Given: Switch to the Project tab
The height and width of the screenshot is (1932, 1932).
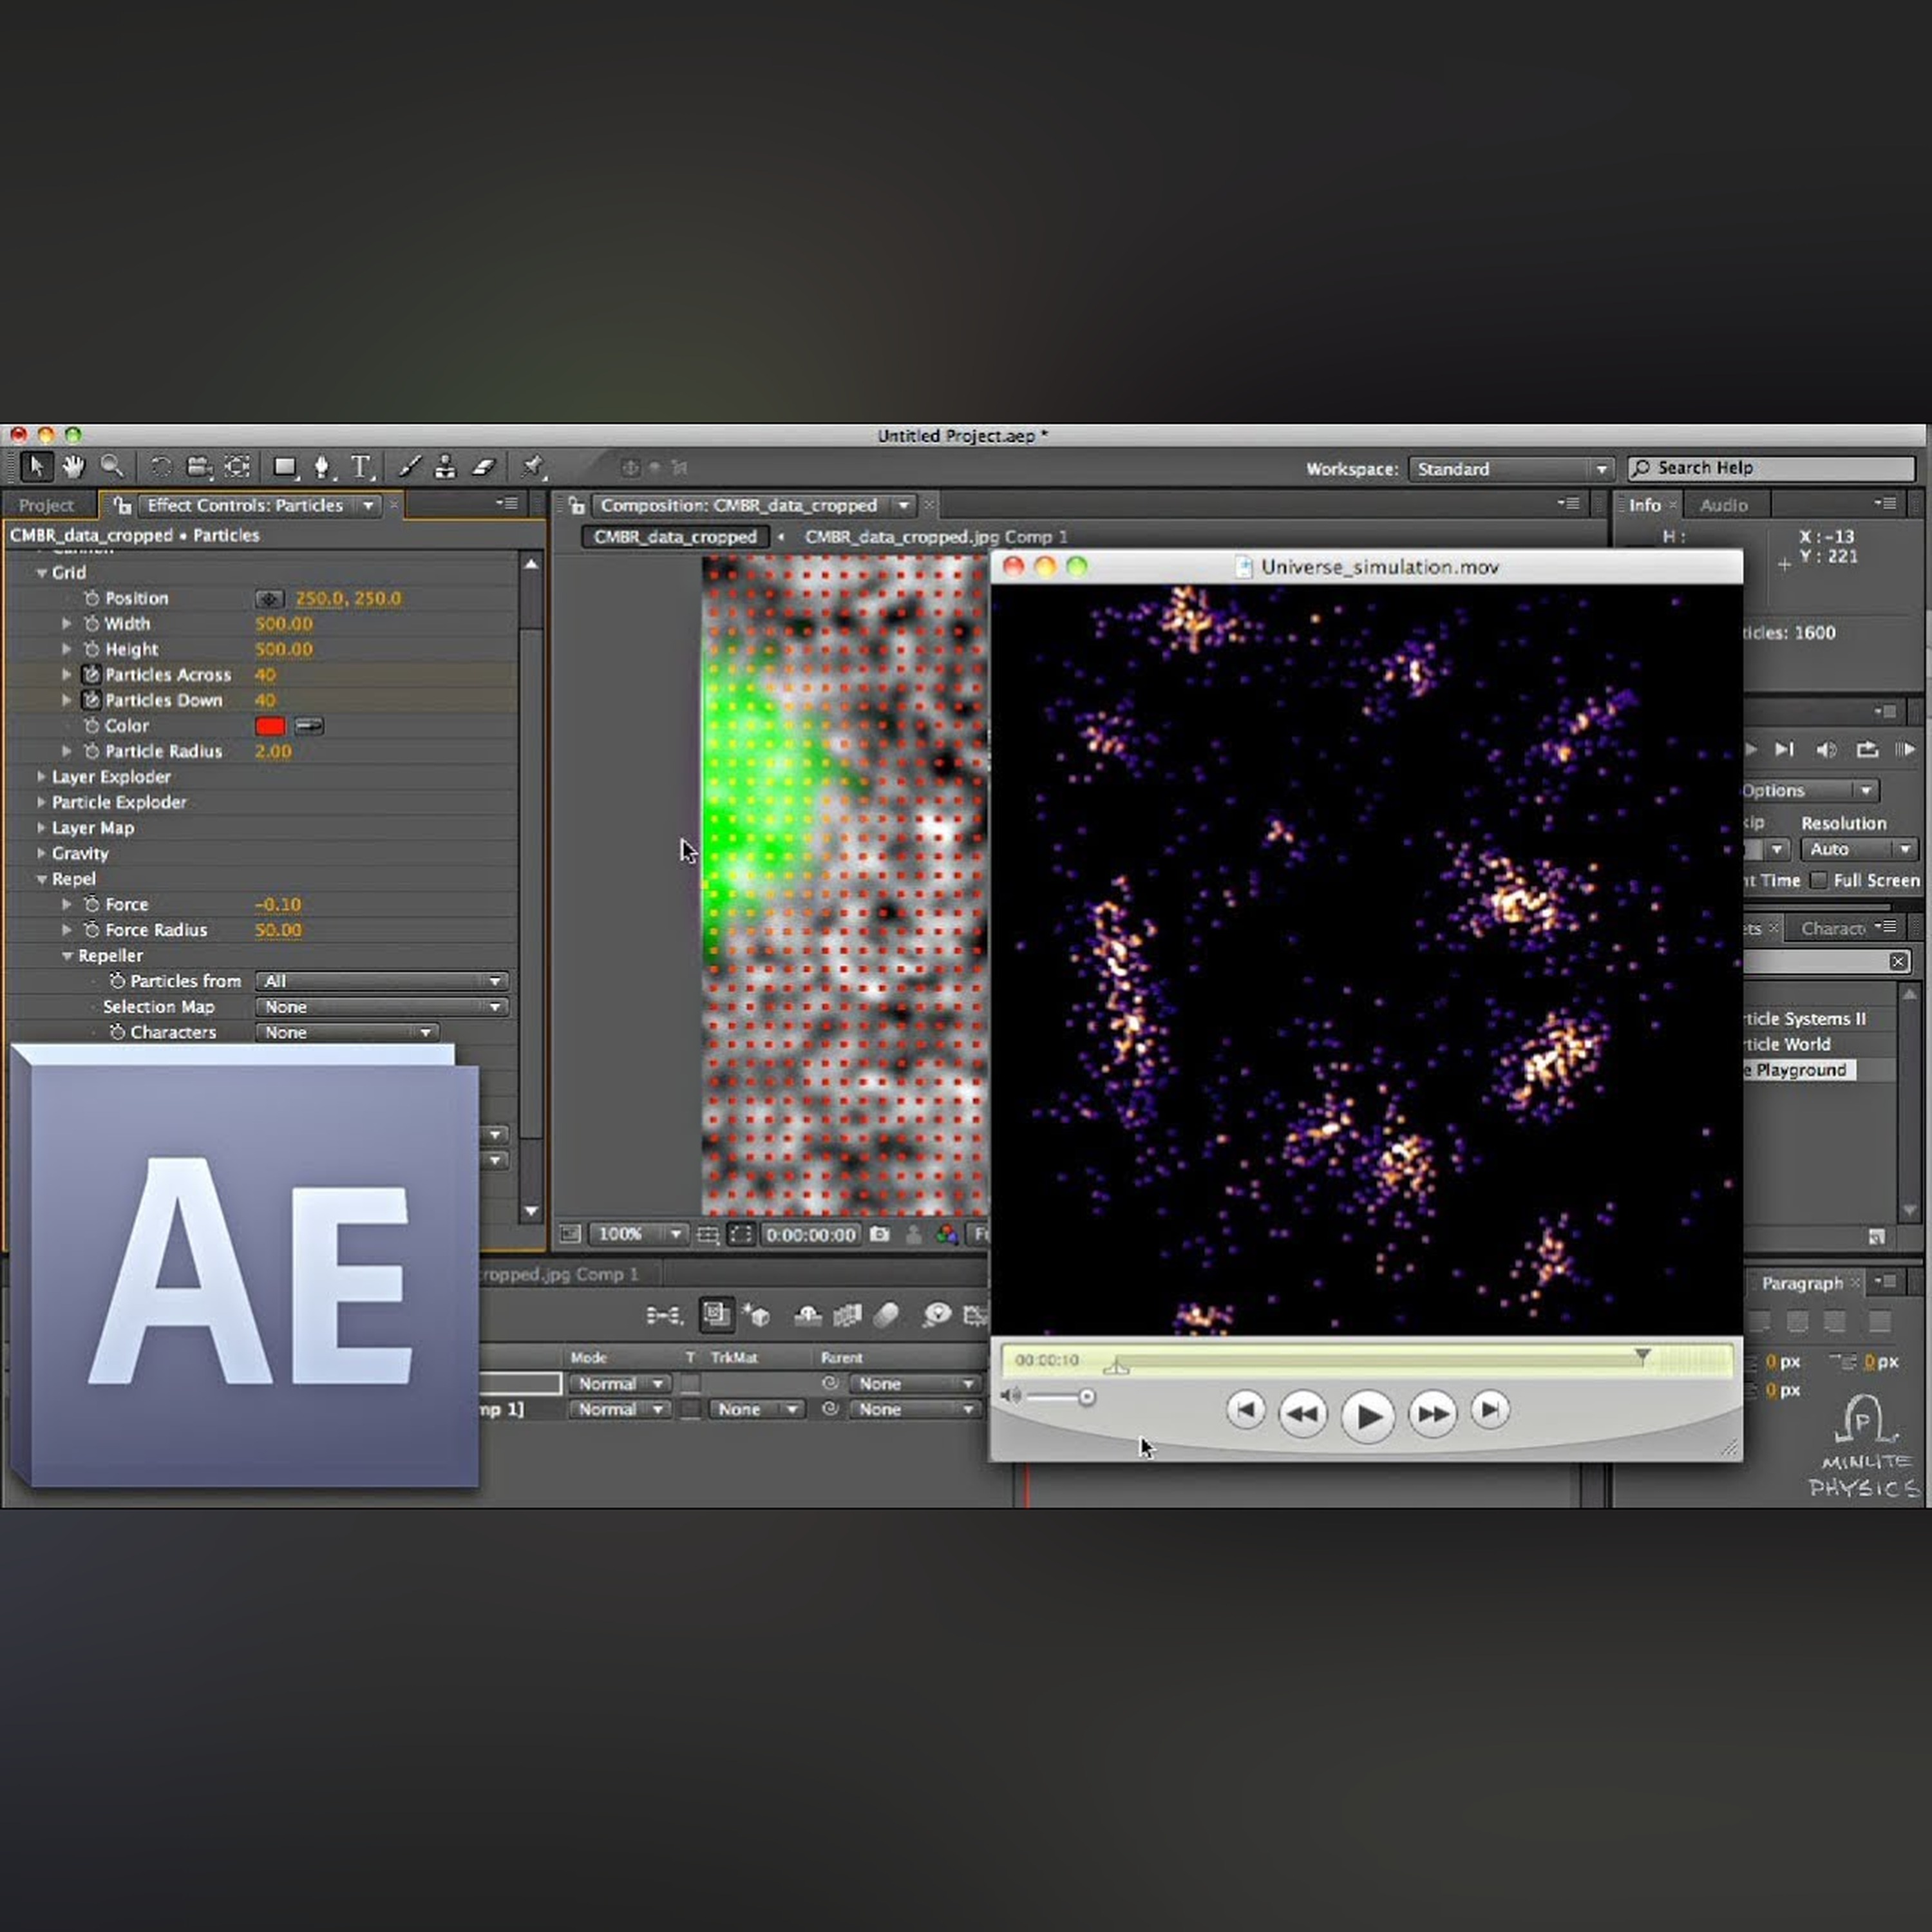Looking at the screenshot, I should click(x=46, y=505).
